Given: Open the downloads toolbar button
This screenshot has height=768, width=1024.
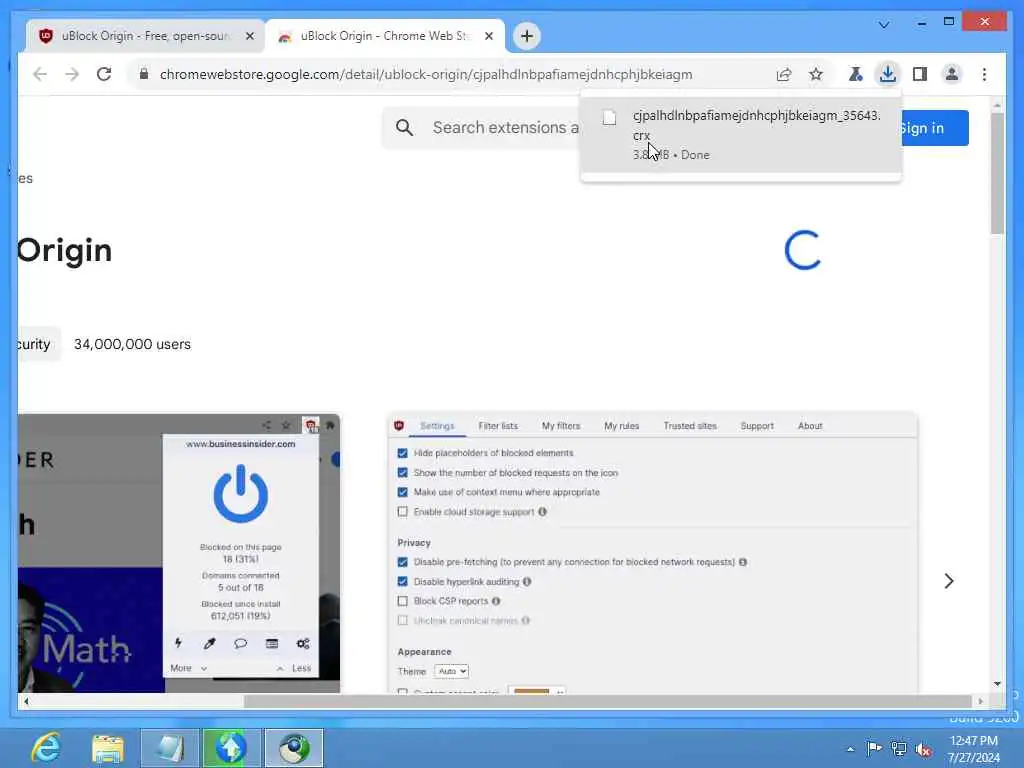Looking at the screenshot, I should 888,74.
